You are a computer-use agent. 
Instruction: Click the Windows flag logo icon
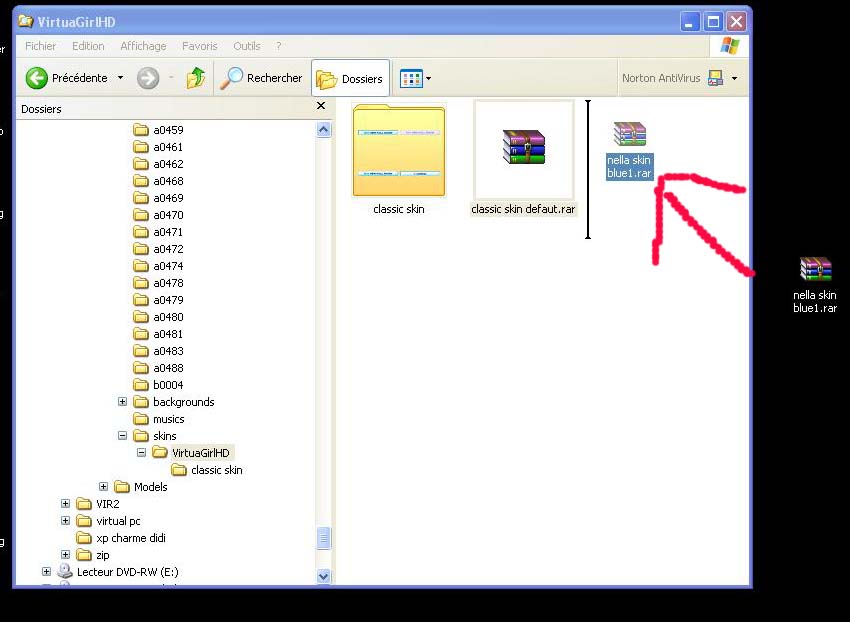point(730,46)
